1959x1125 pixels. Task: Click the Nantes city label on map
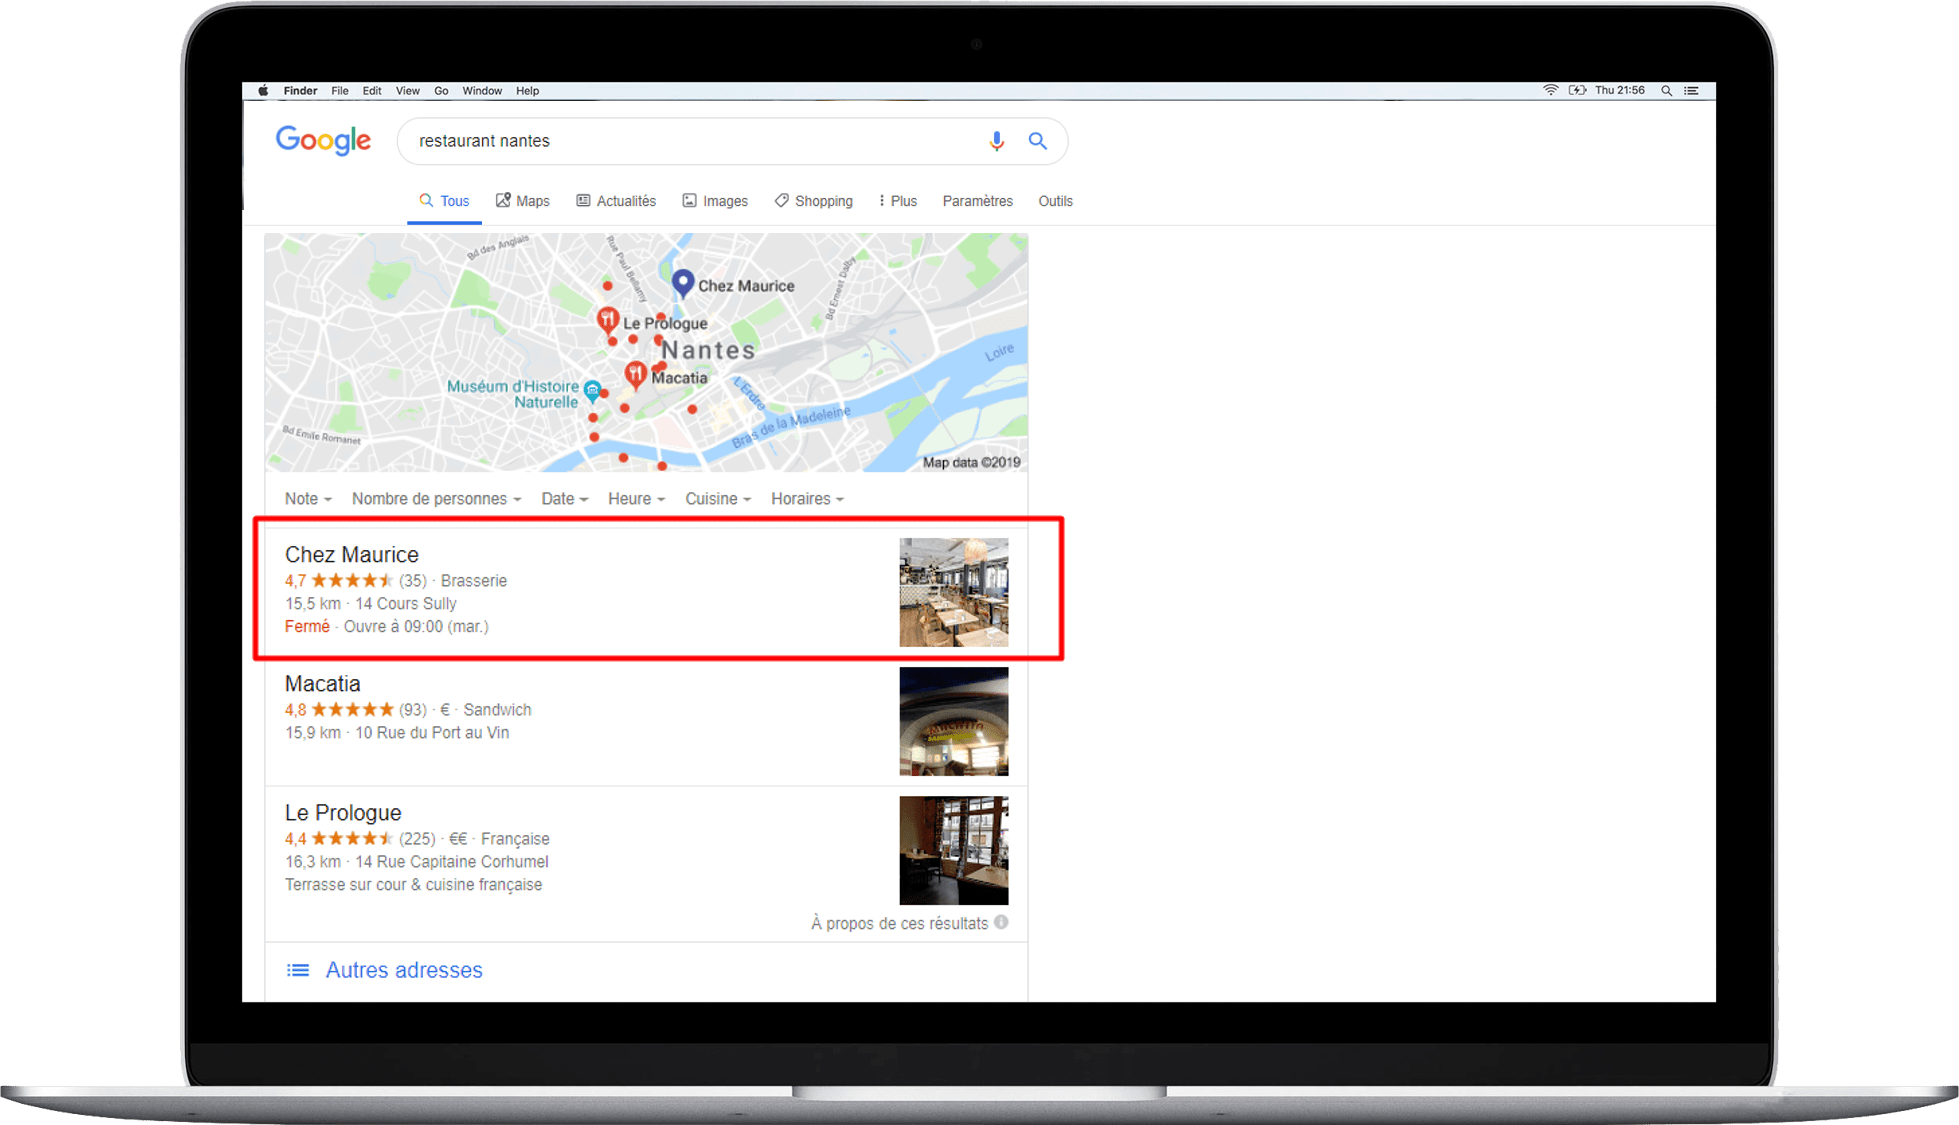(x=709, y=350)
